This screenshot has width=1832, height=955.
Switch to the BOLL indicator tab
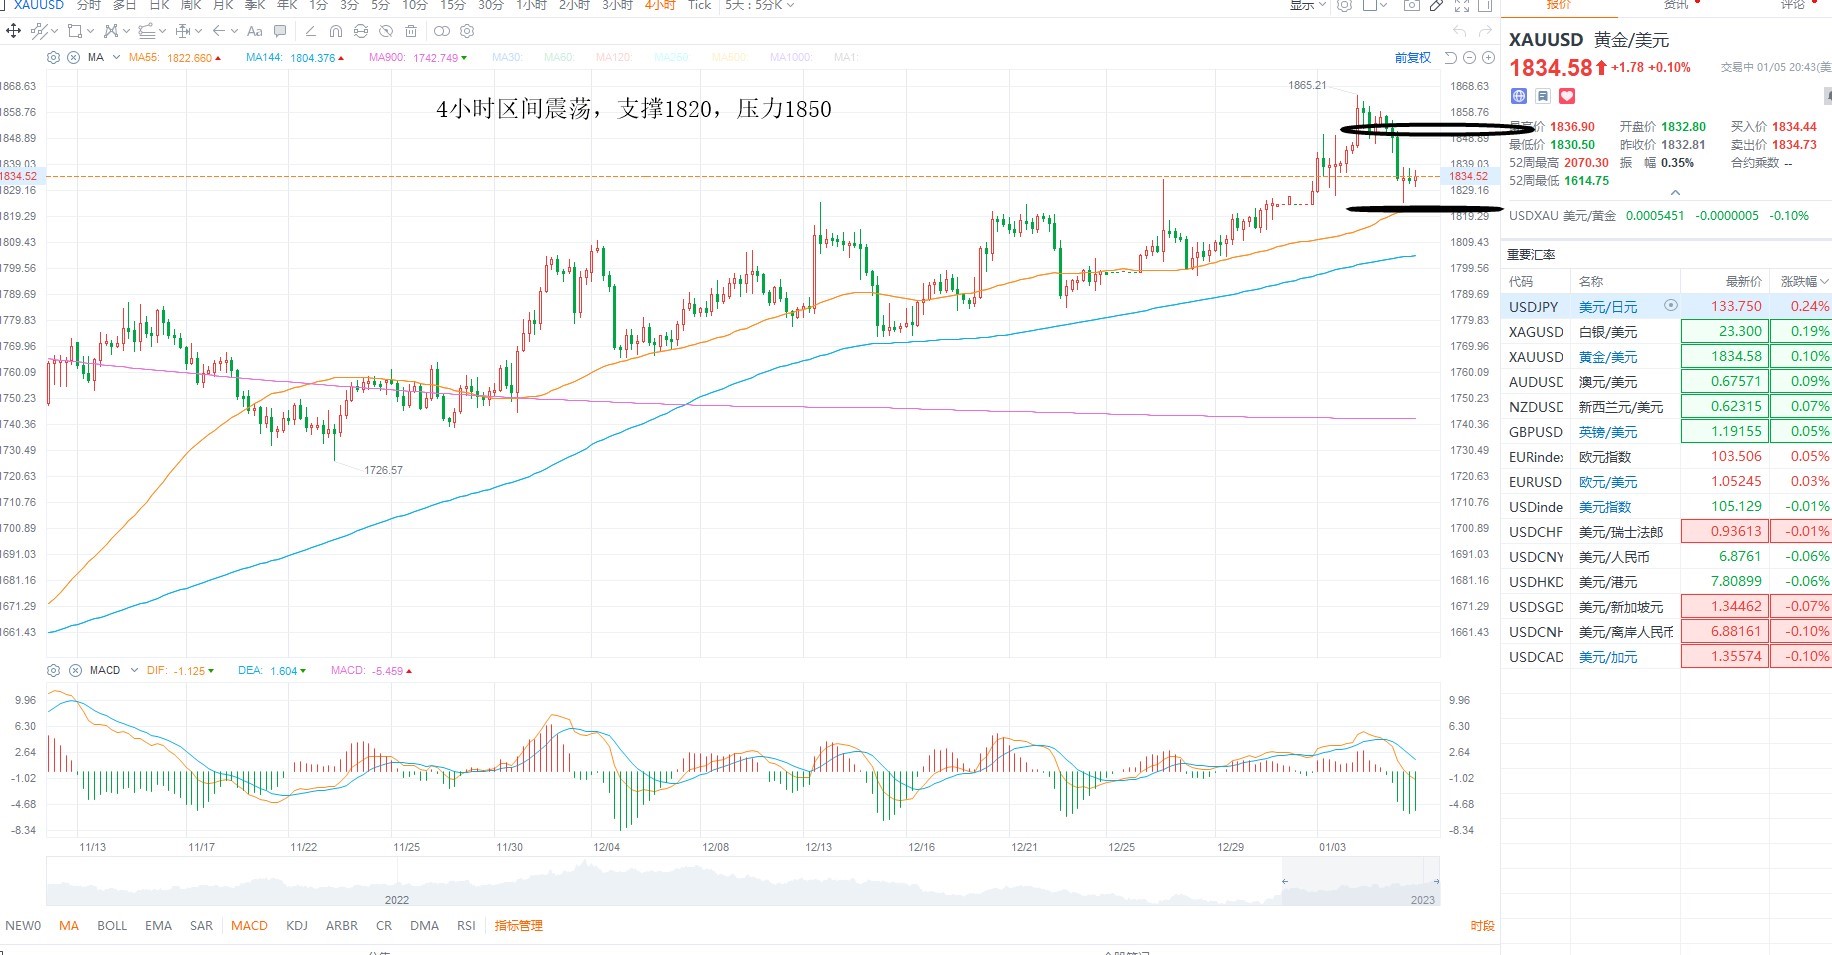pos(112,925)
